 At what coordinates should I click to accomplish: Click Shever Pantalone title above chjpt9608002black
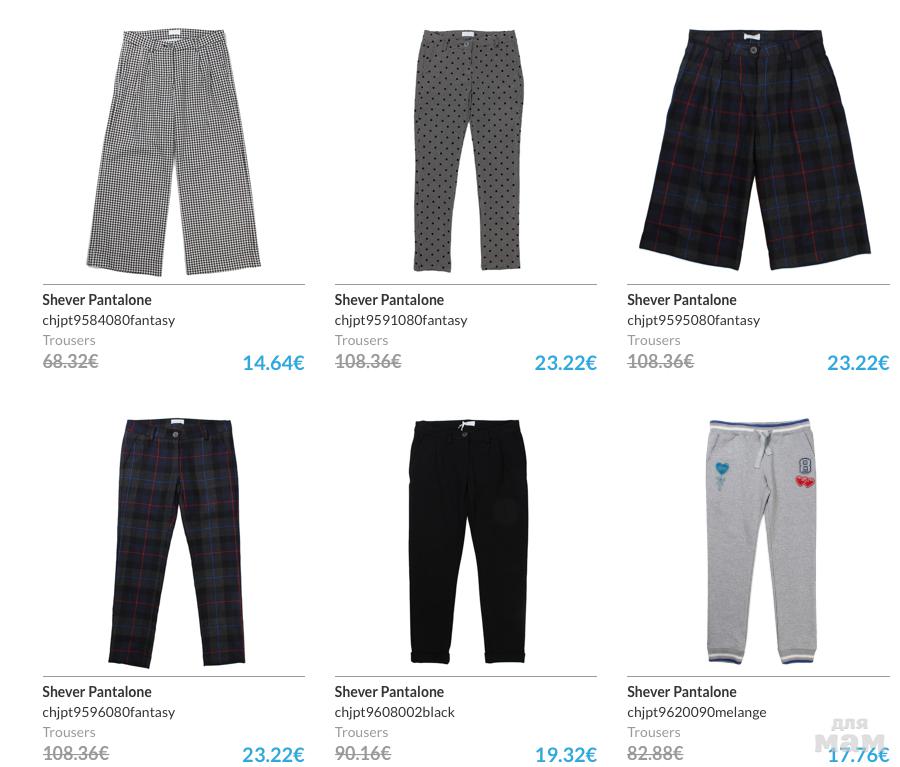click(x=389, y=692)
